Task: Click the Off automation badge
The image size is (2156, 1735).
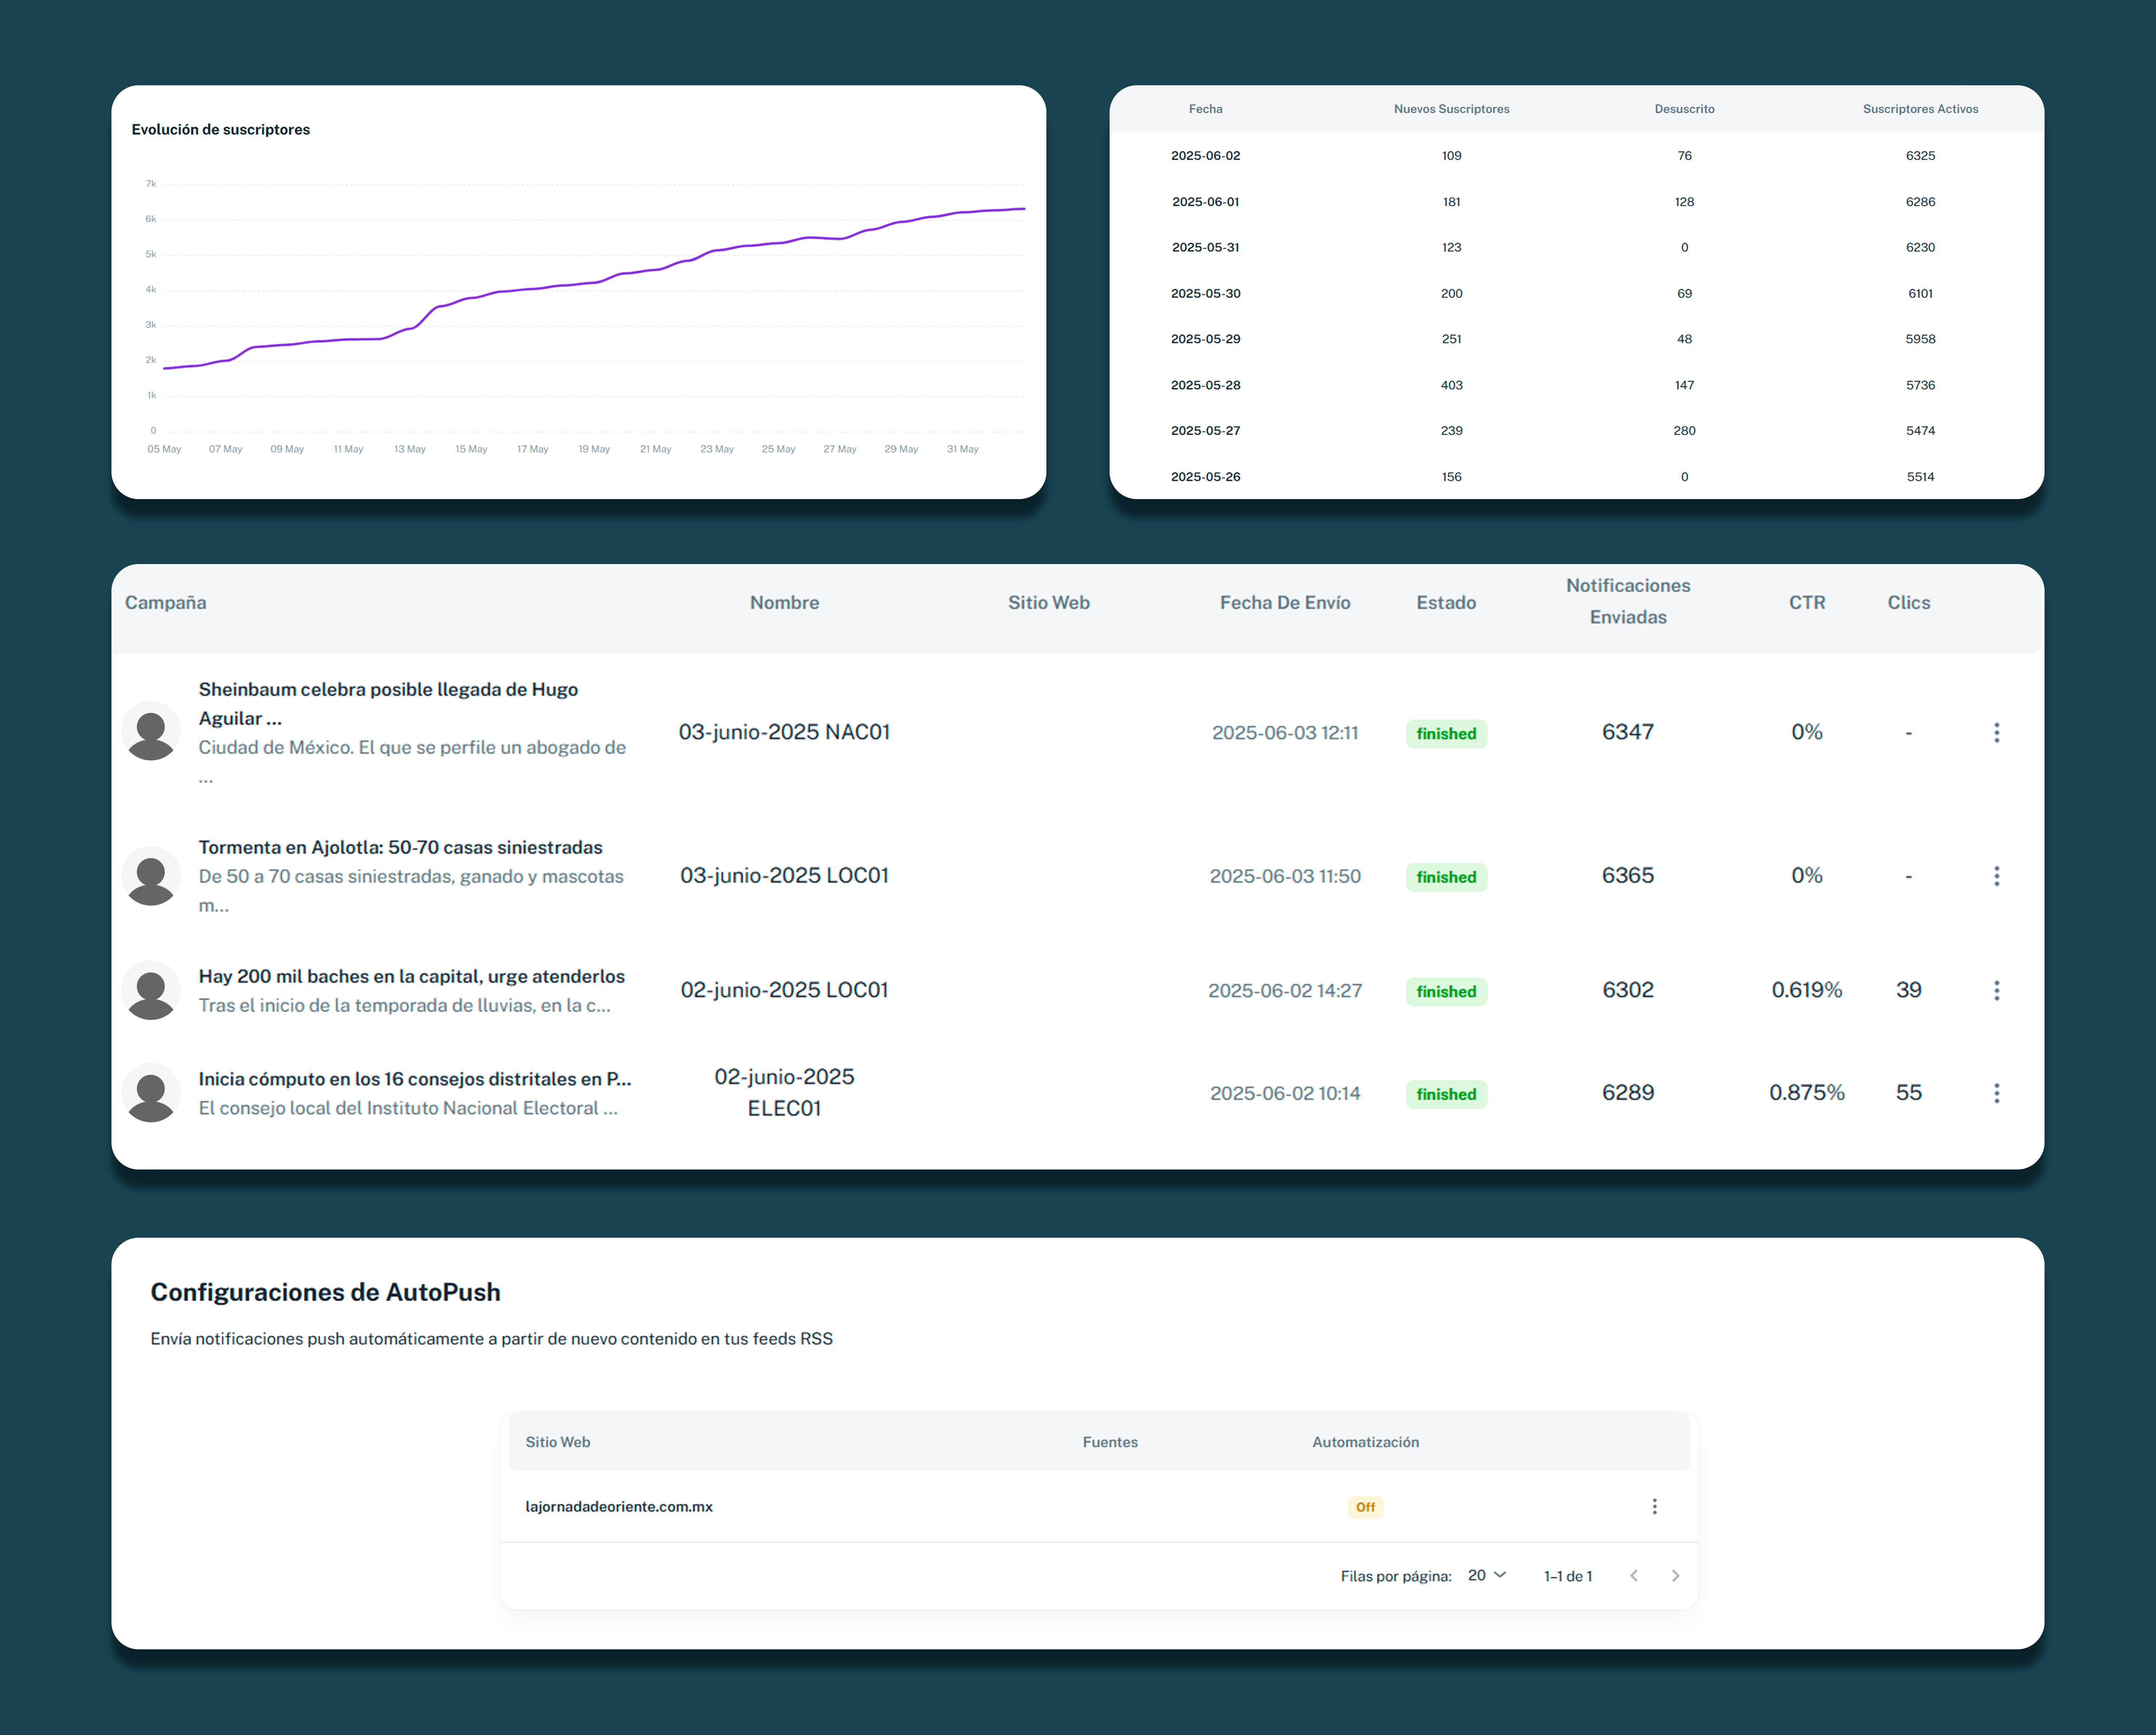Action: [1365, 1507]
